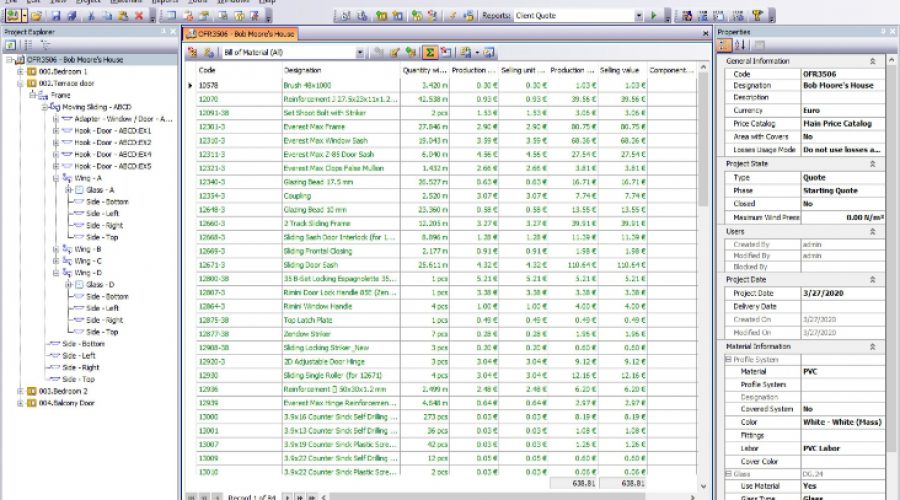Click the icon right of Sigma button
Image resolution: width=900 pixels, height=500 pixels.
(446, 52)
